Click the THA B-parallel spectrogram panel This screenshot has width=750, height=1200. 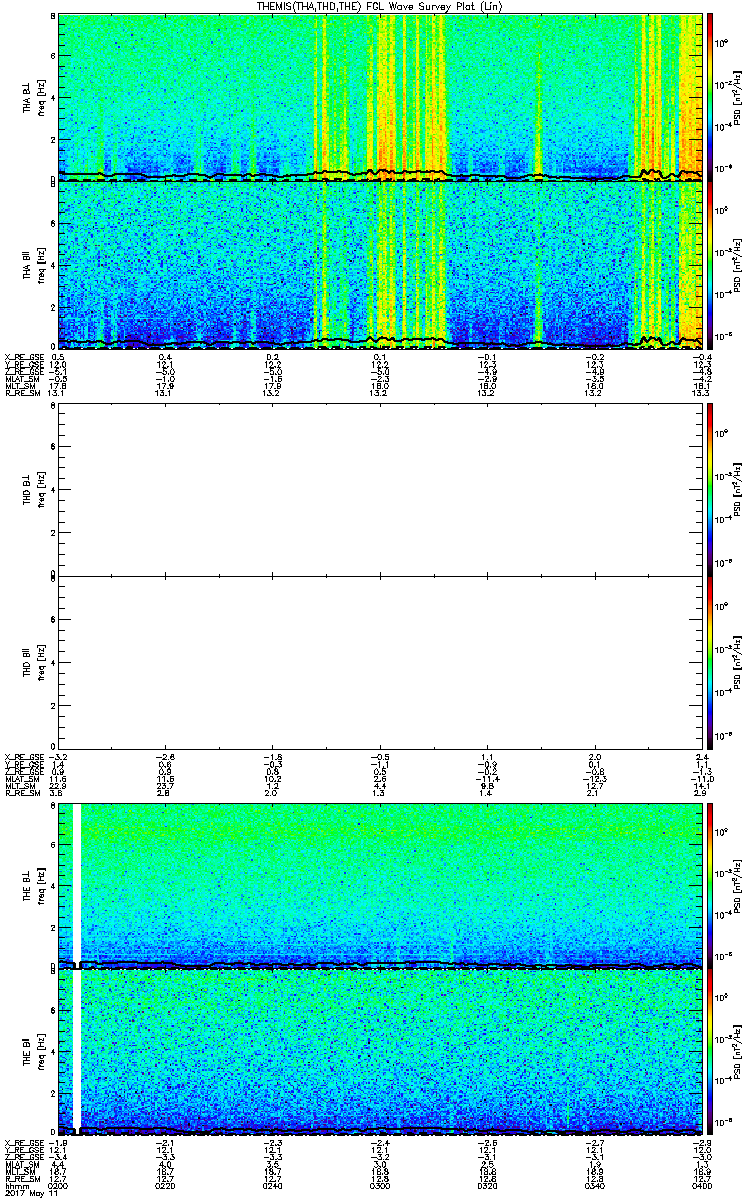tap(381, 263)
